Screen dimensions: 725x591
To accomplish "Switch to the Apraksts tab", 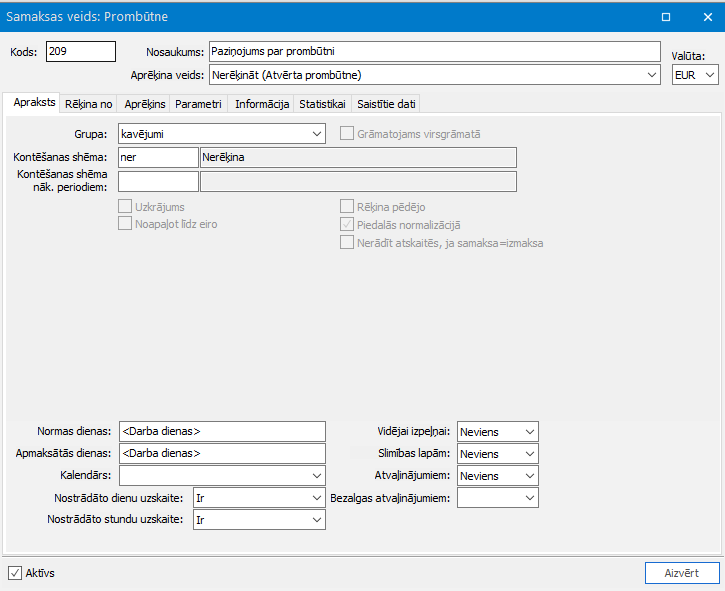I will (33, 102).
